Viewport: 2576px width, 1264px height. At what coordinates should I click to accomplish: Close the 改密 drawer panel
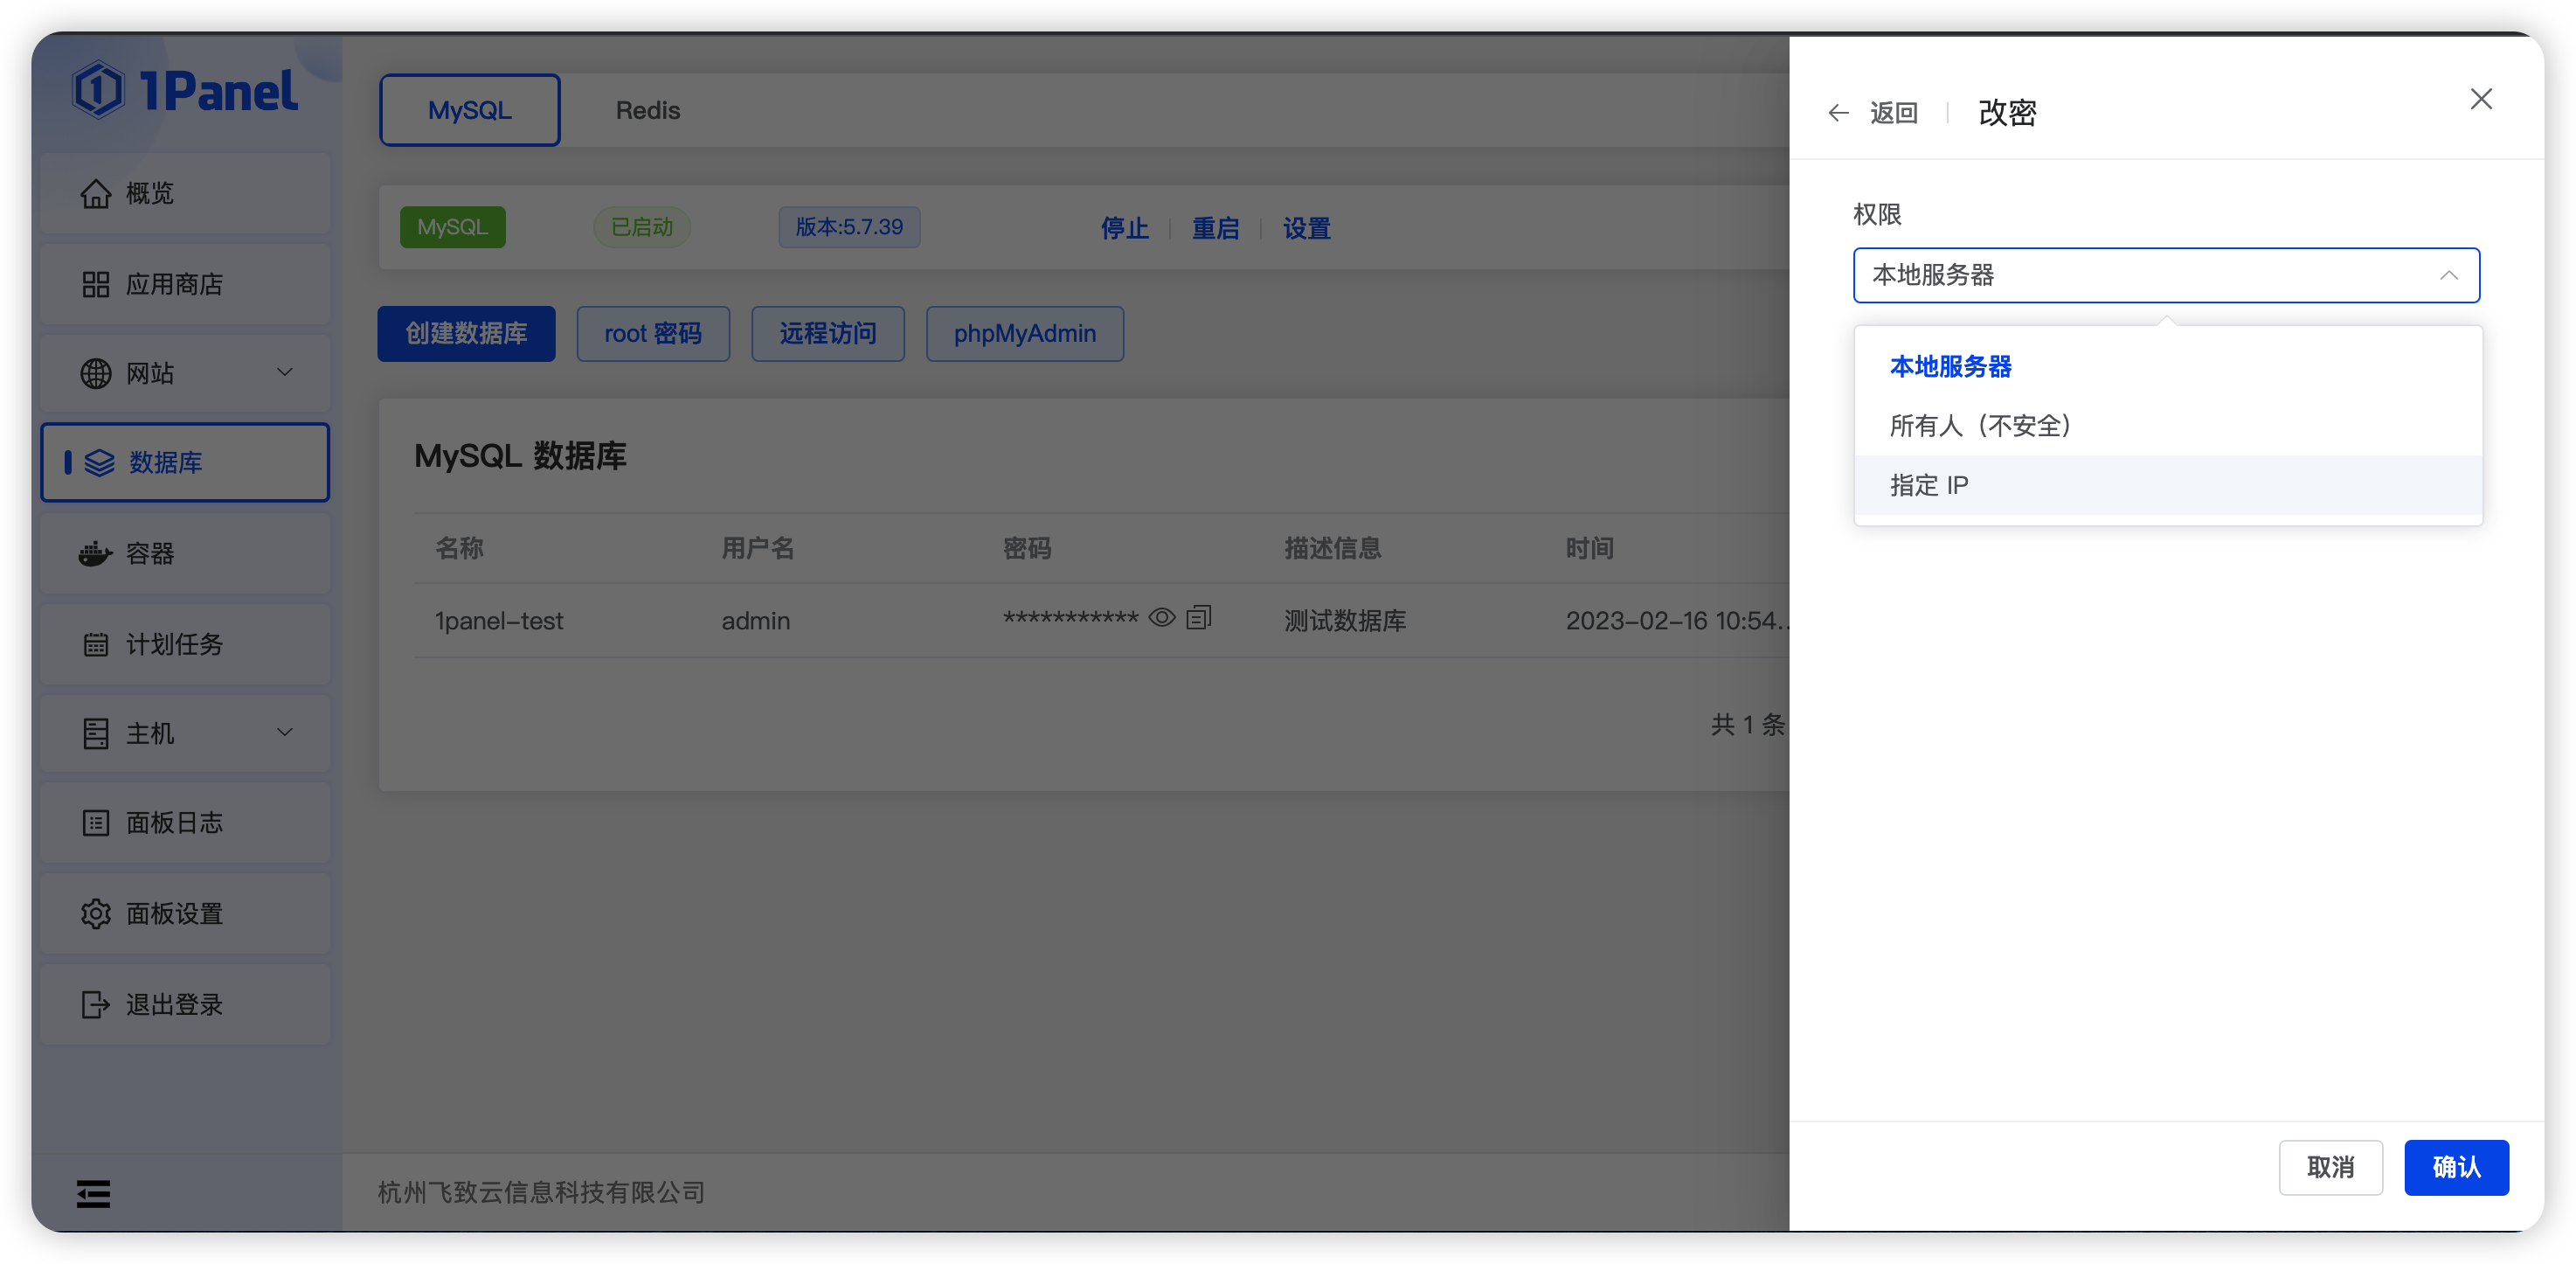tap(2481, 99)
